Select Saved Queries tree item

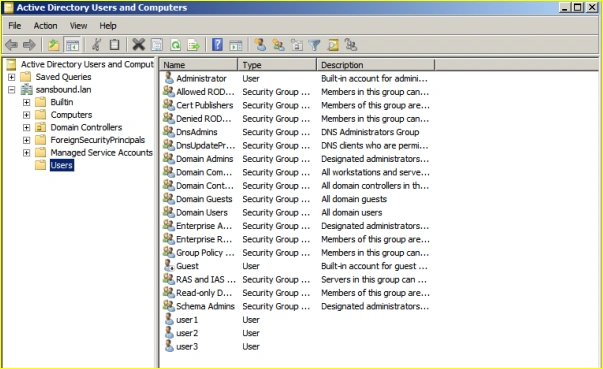coord(63,77)
